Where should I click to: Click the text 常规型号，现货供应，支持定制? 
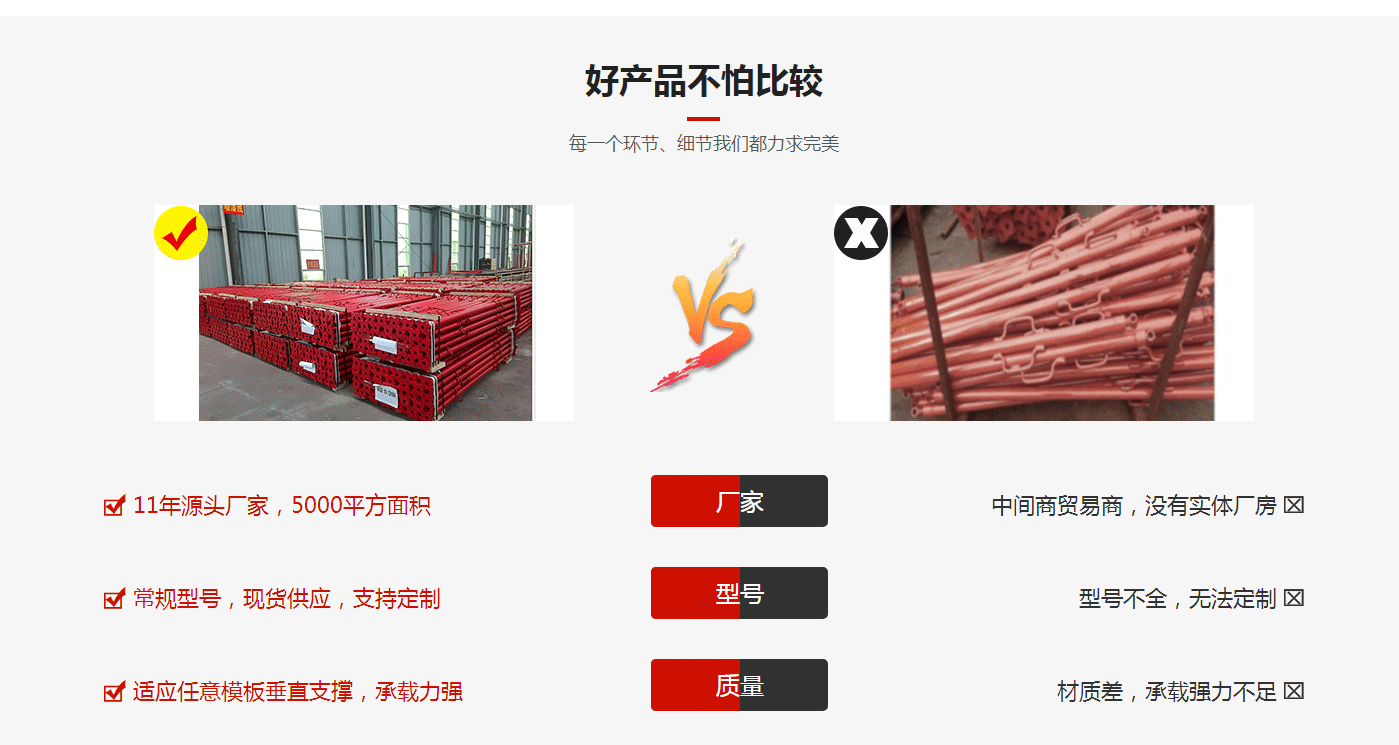click(287, 599)
